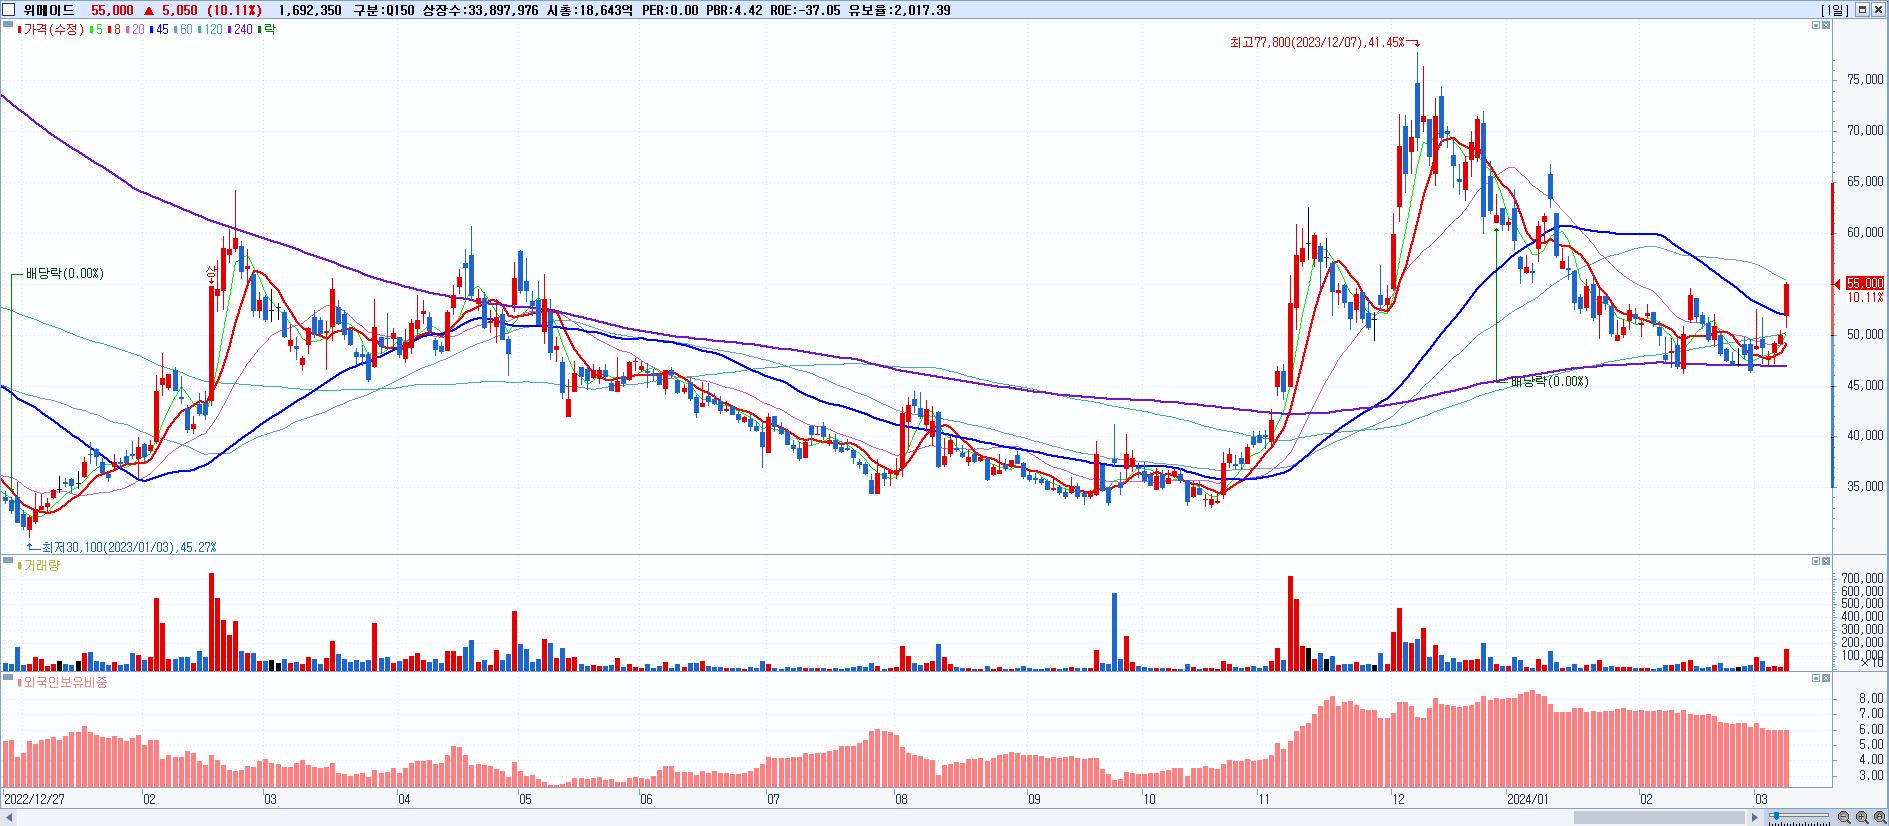The width and height of the screenshot is (1889, 826).
Task: Toggle the 락 legend item
Action: pyautogui.click(x=267, y=30)
